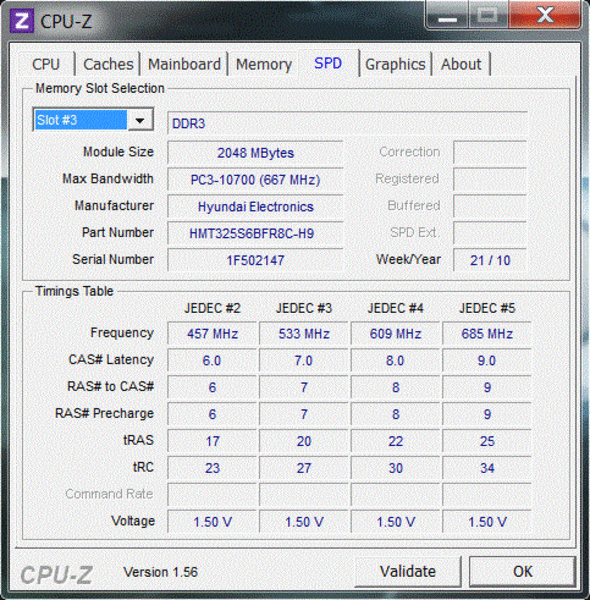590x600 pixels.
Task: Click the Module Size 2048 MBytes field
Action: pos(255,153)
